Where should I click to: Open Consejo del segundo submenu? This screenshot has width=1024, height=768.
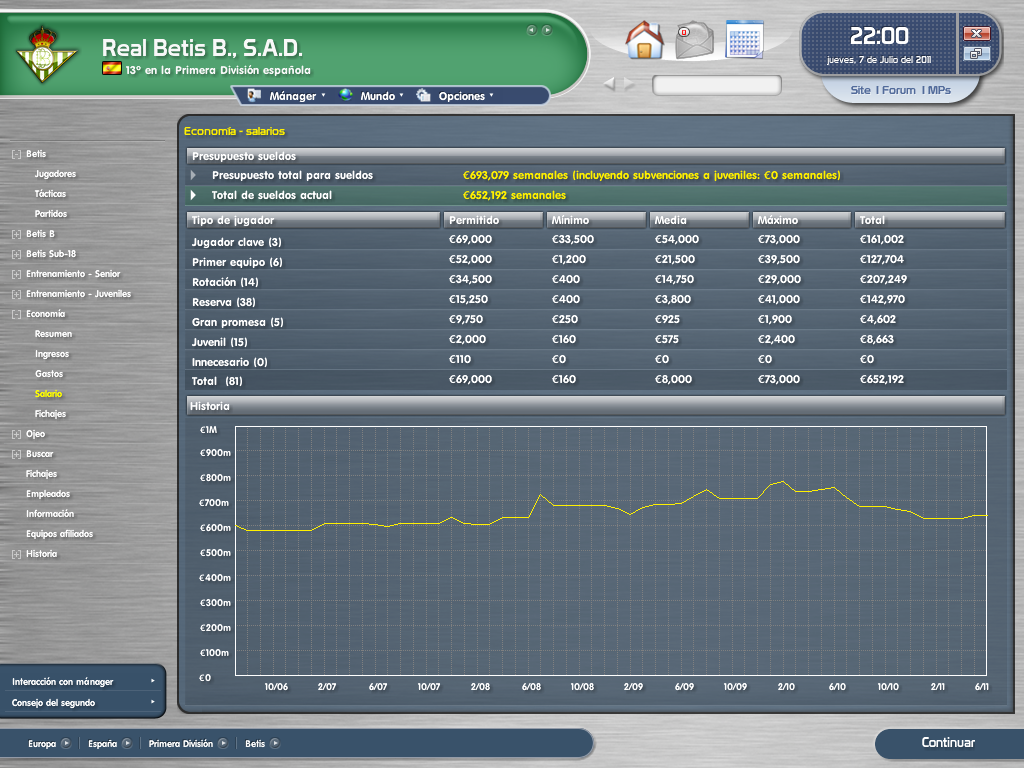(82, 703)
